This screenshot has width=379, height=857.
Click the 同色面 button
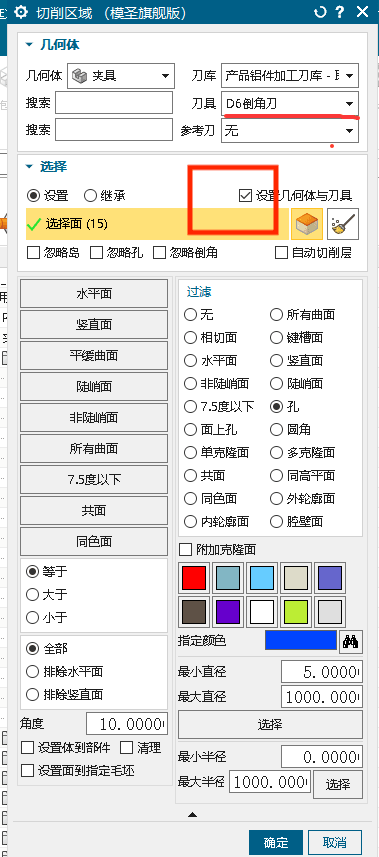tap(94, 542)
